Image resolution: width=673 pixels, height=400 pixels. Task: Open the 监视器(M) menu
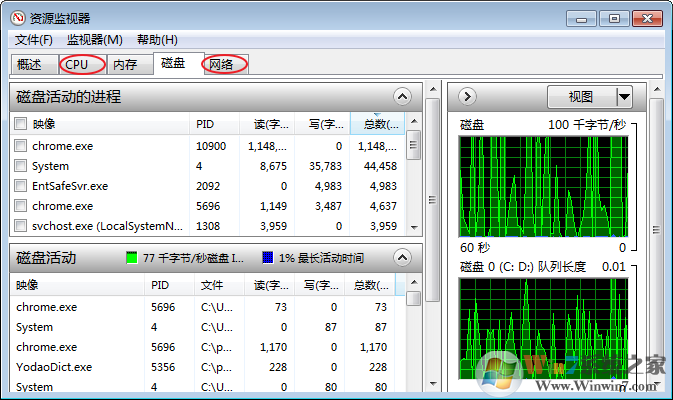coord(94,40)
